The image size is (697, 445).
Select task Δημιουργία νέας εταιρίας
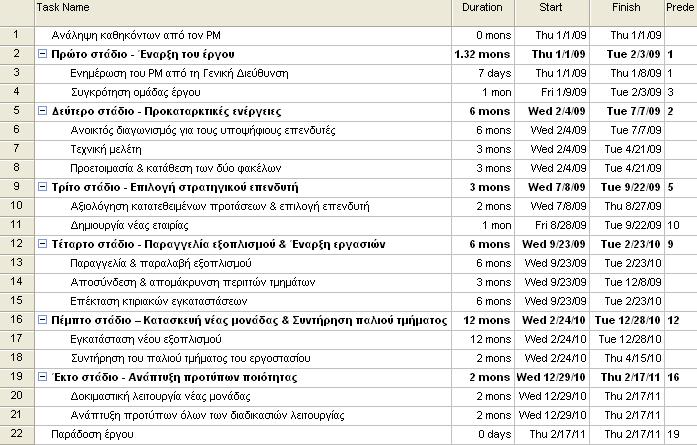[129, 225]
